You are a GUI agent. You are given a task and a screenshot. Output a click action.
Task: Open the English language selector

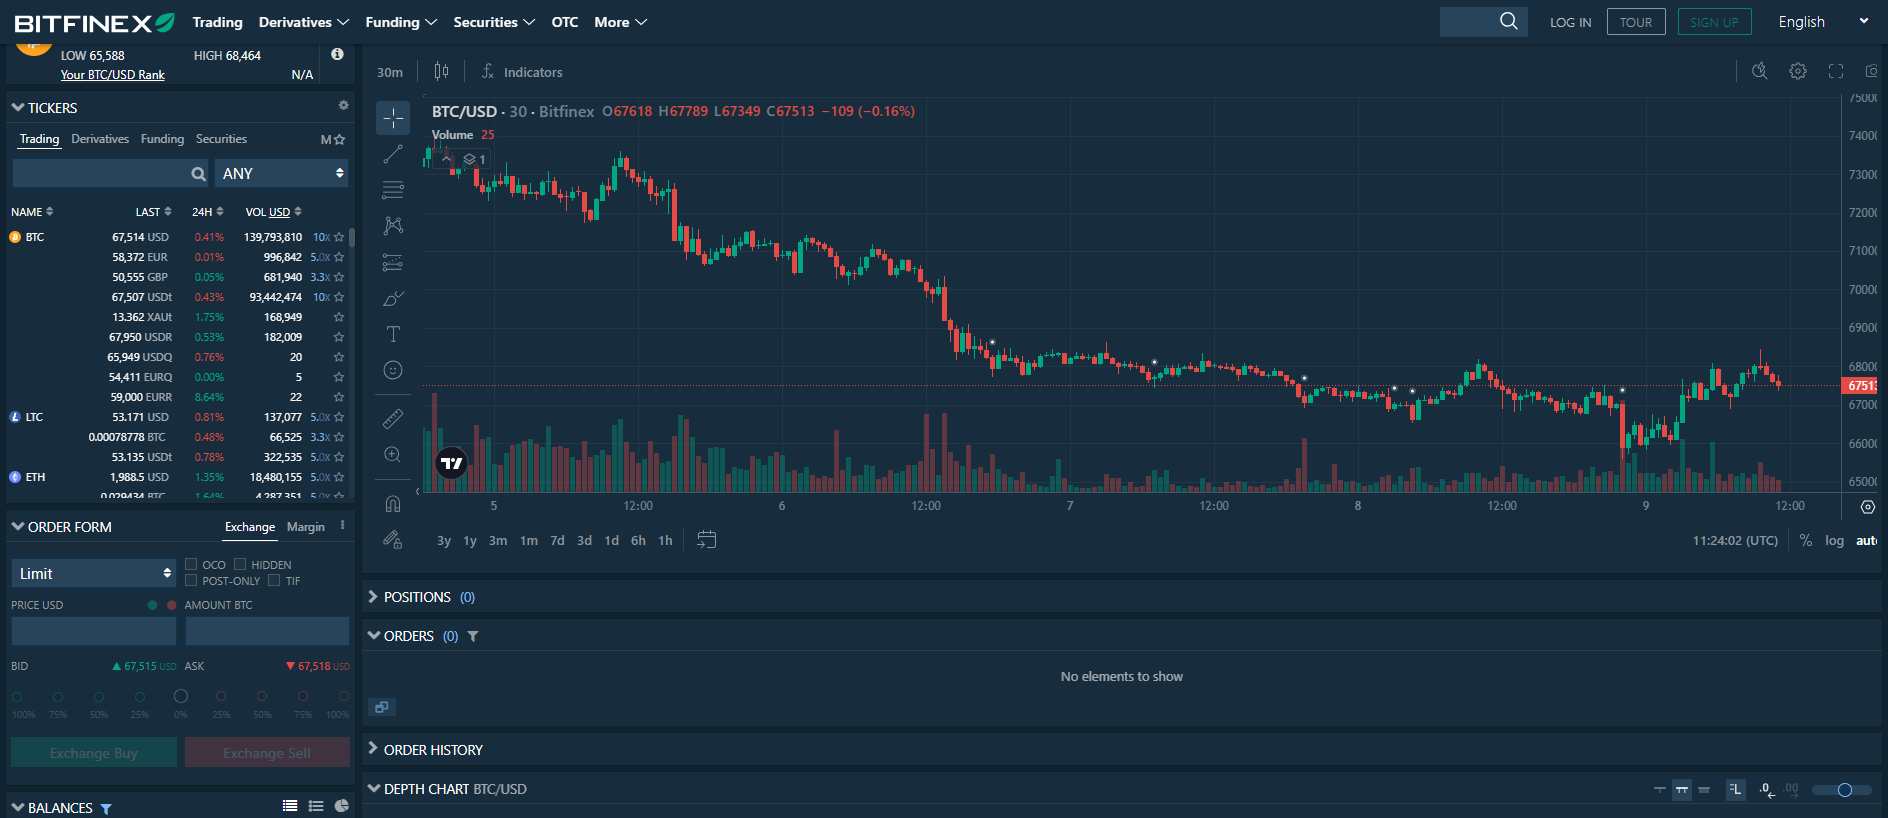tap(1823, 22)
